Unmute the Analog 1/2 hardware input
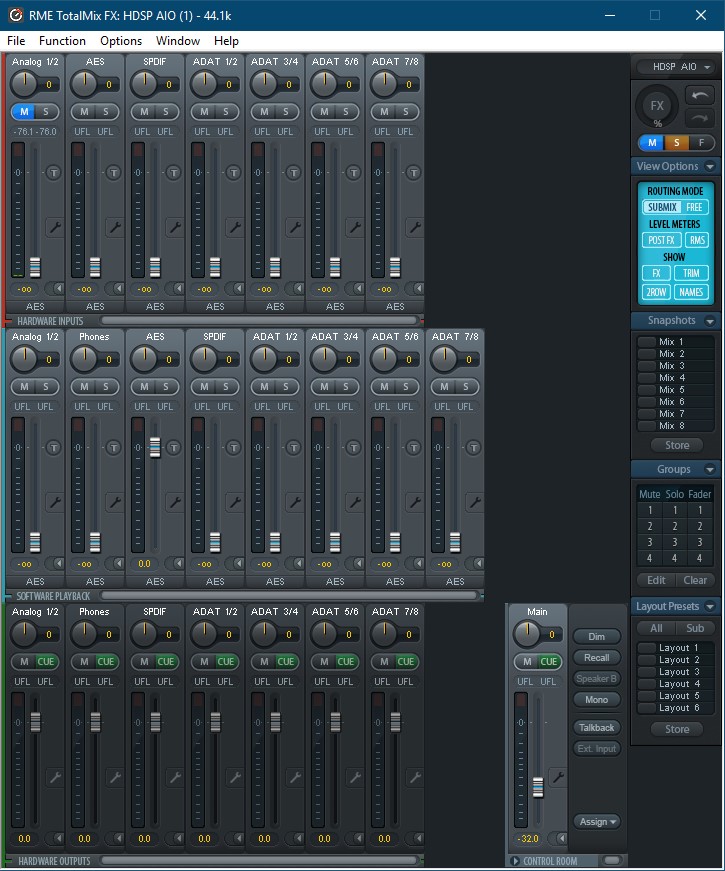 click(24, 112)
